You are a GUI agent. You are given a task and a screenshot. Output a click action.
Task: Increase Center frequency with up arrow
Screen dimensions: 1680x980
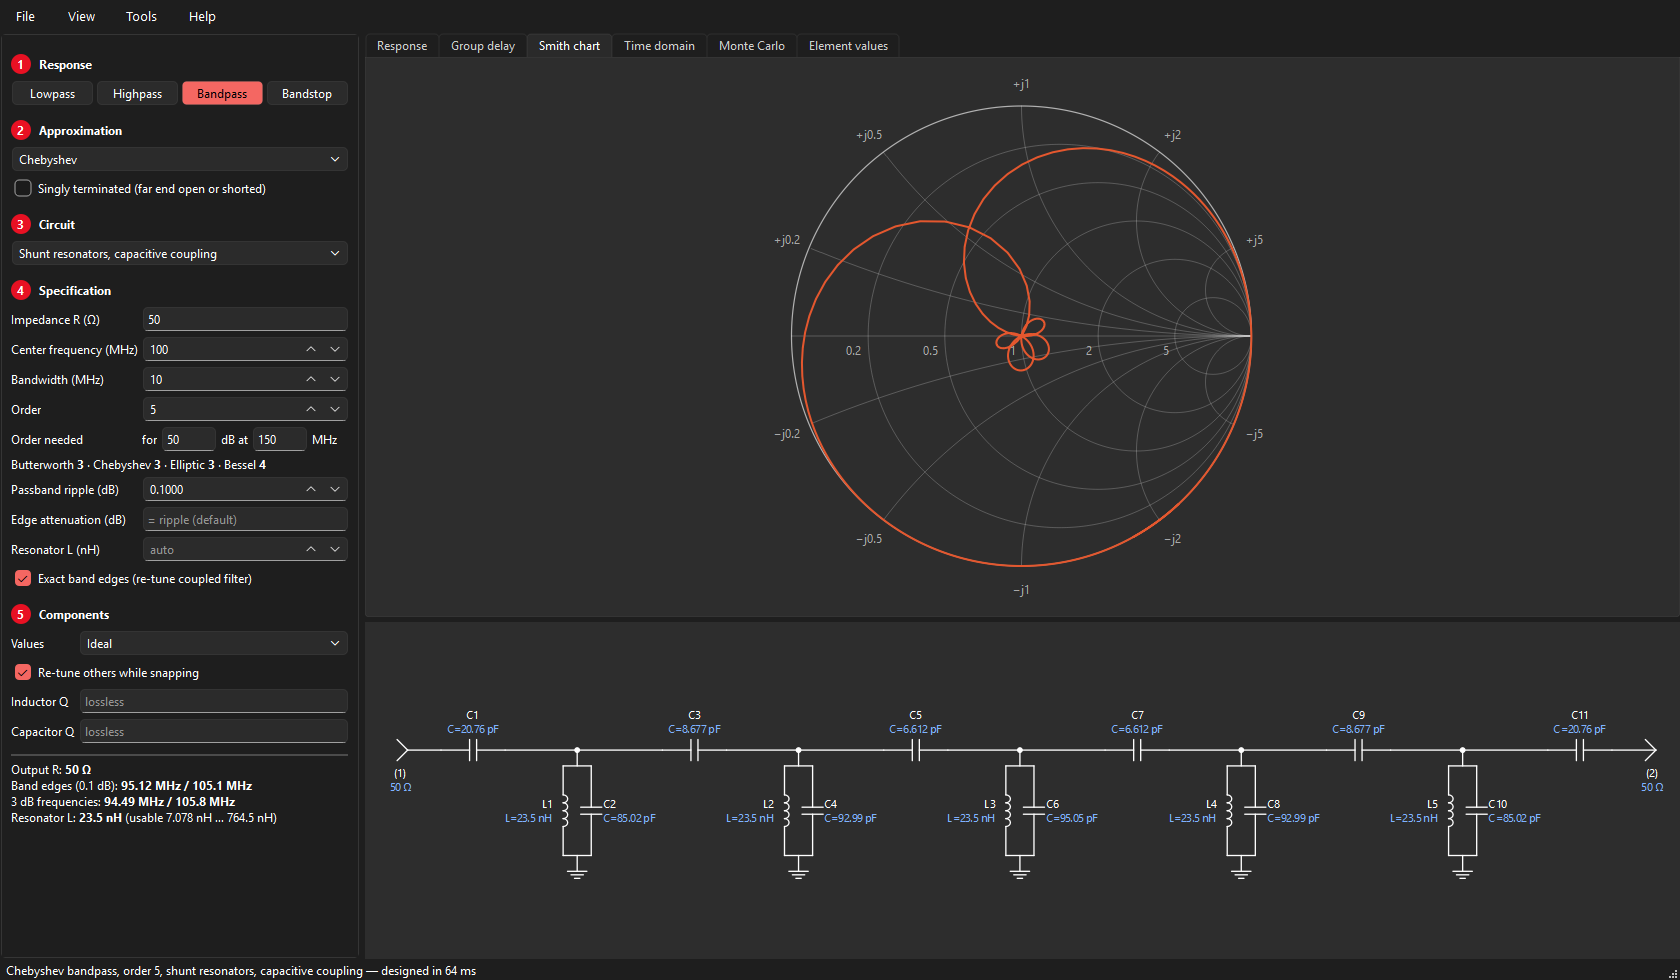pos(311,349)
